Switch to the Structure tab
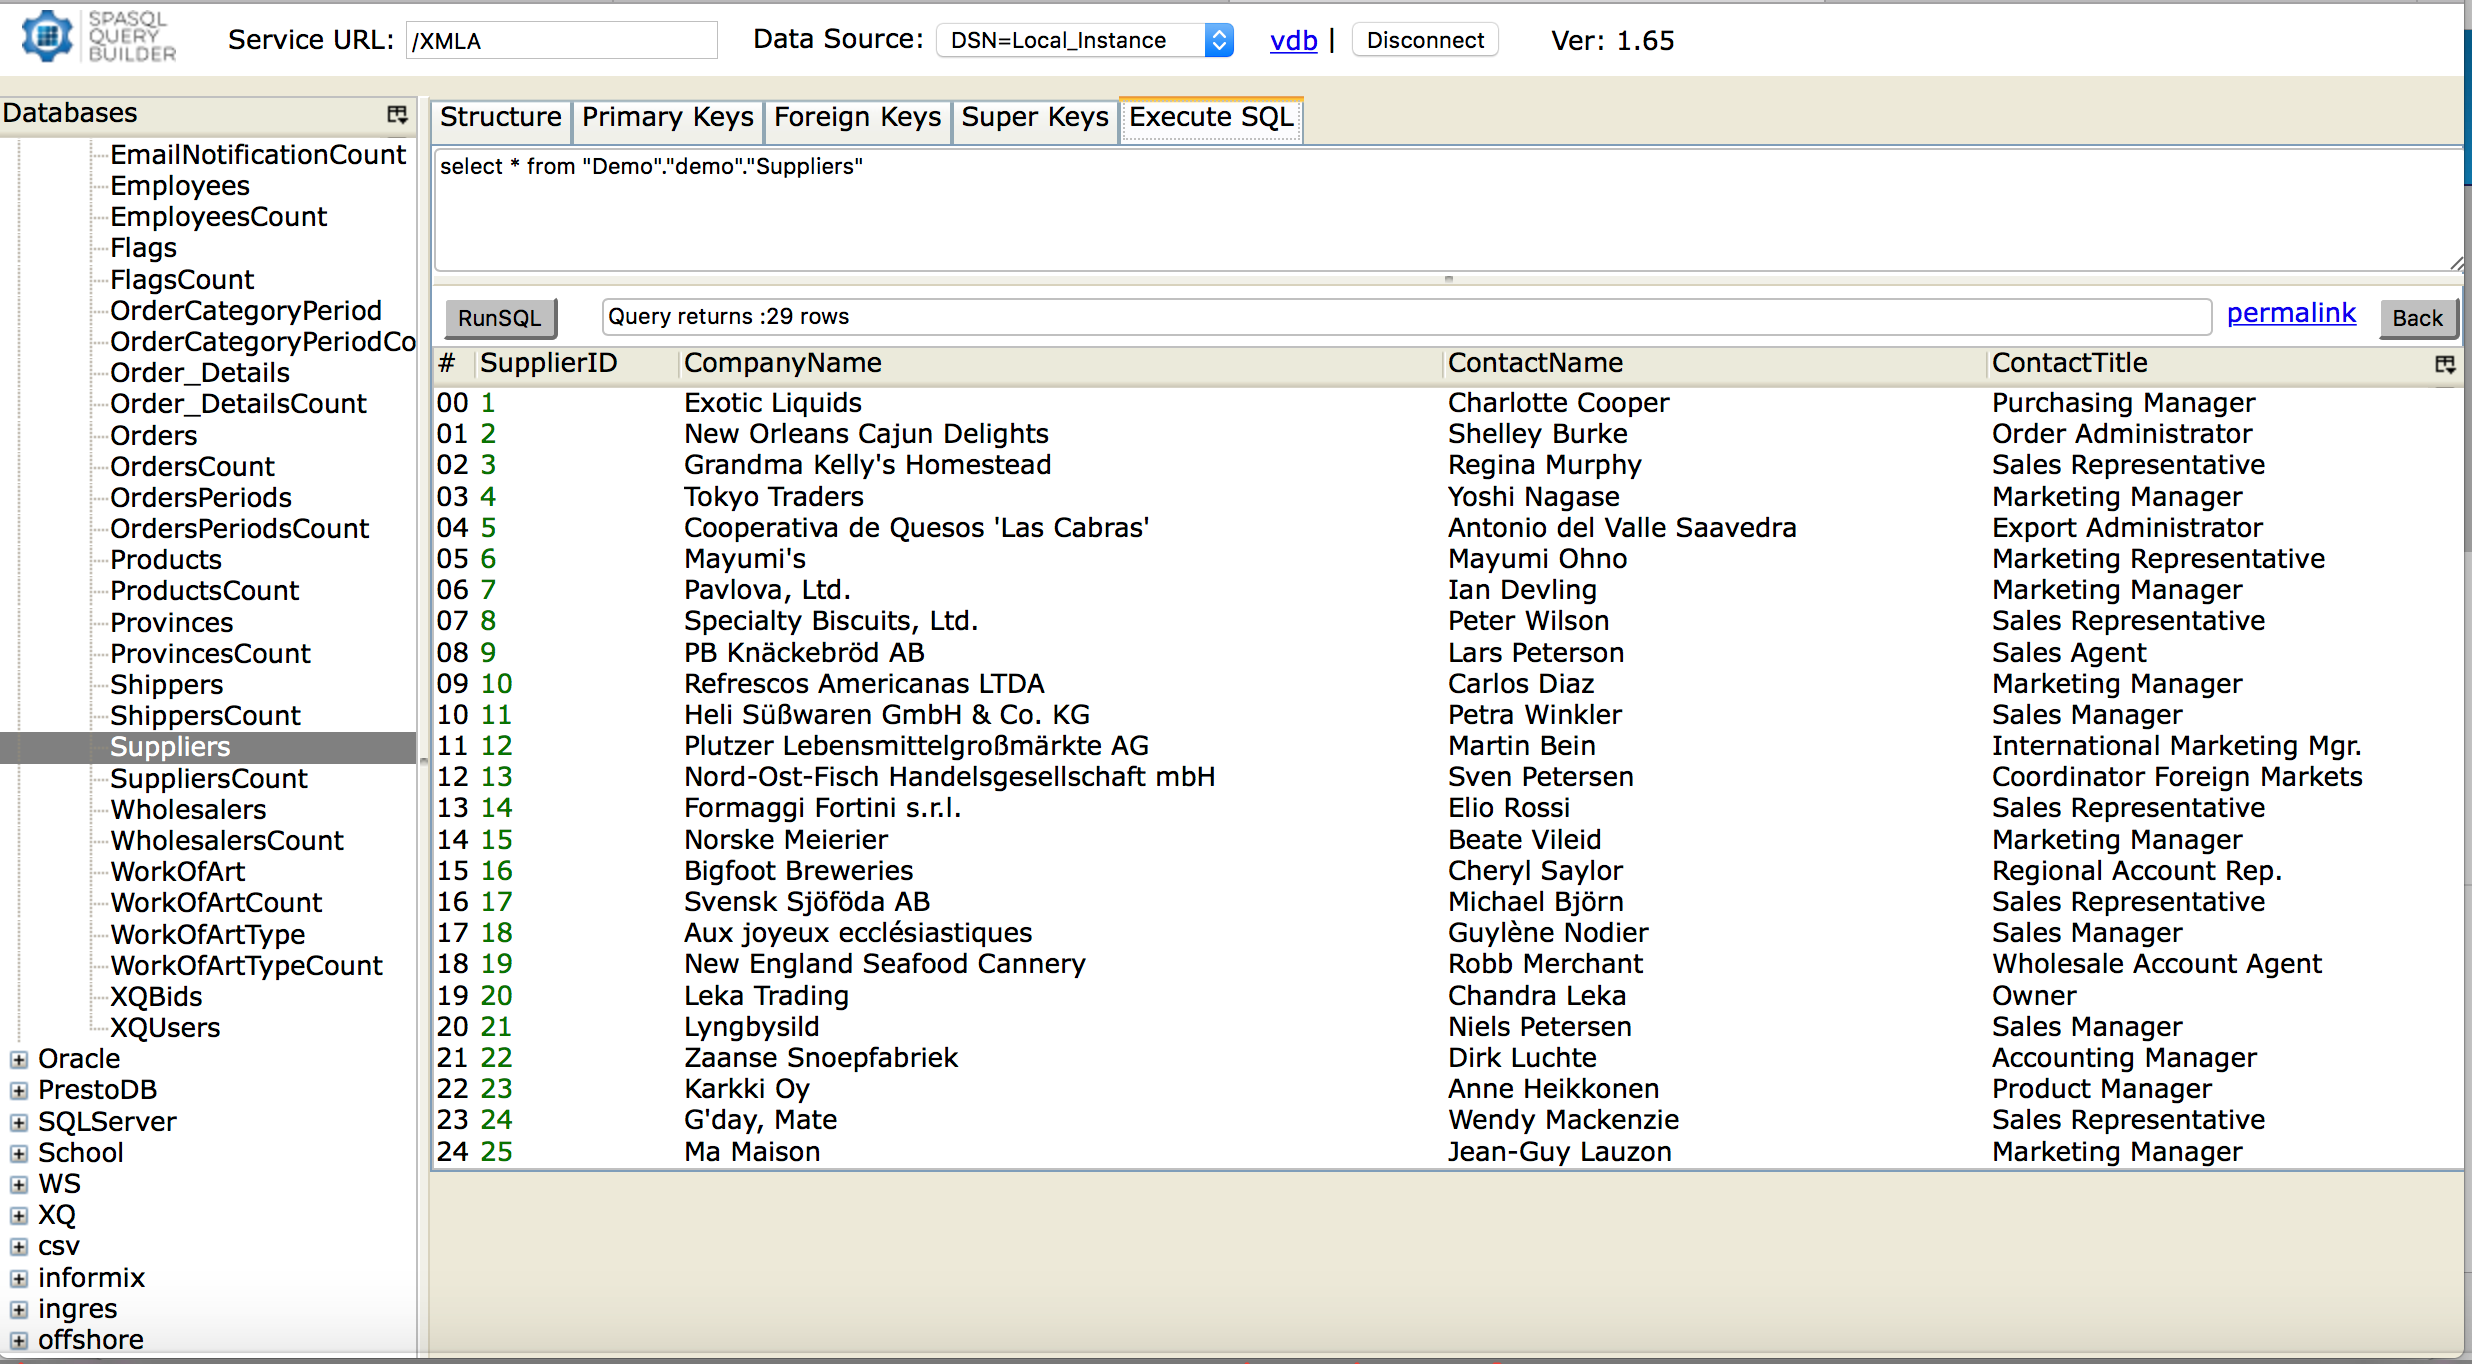The image size is (2472, 1364). 499,118
